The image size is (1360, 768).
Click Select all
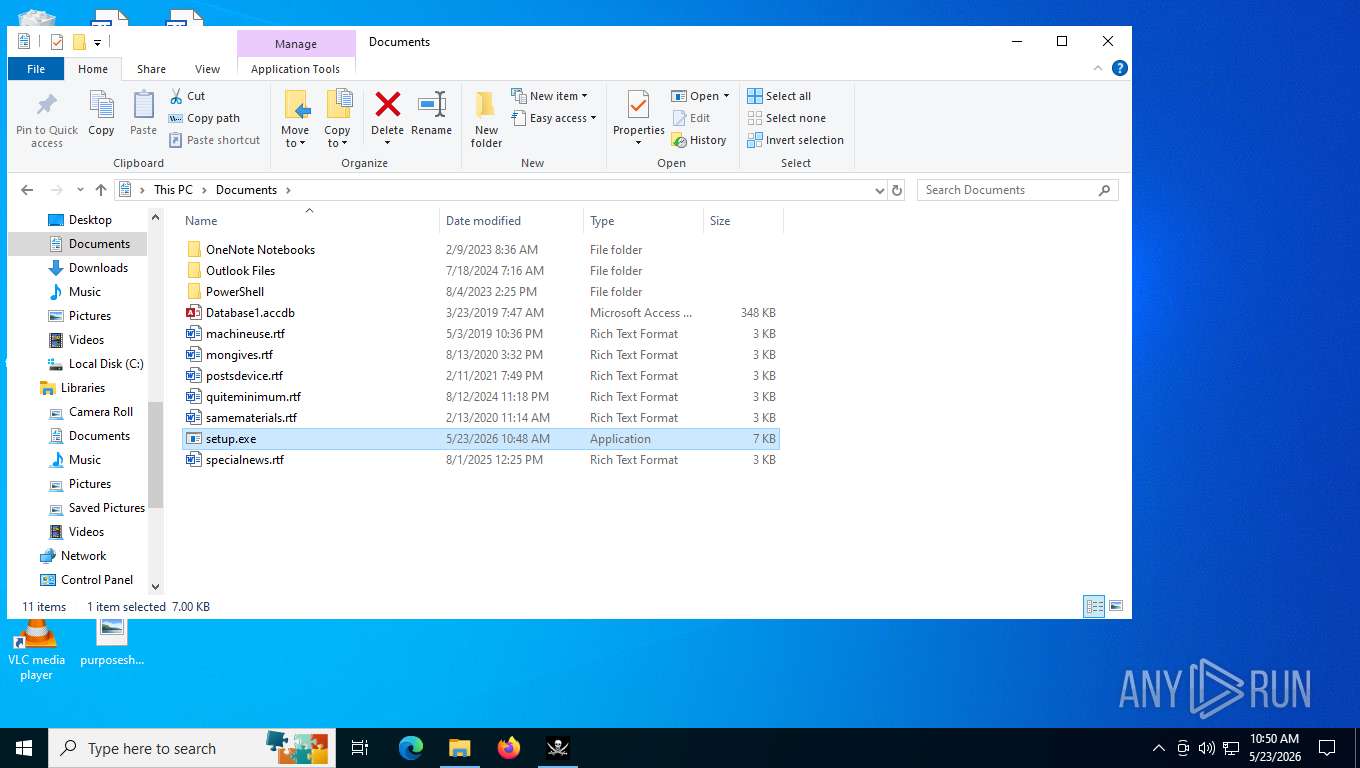coord(779,96)
